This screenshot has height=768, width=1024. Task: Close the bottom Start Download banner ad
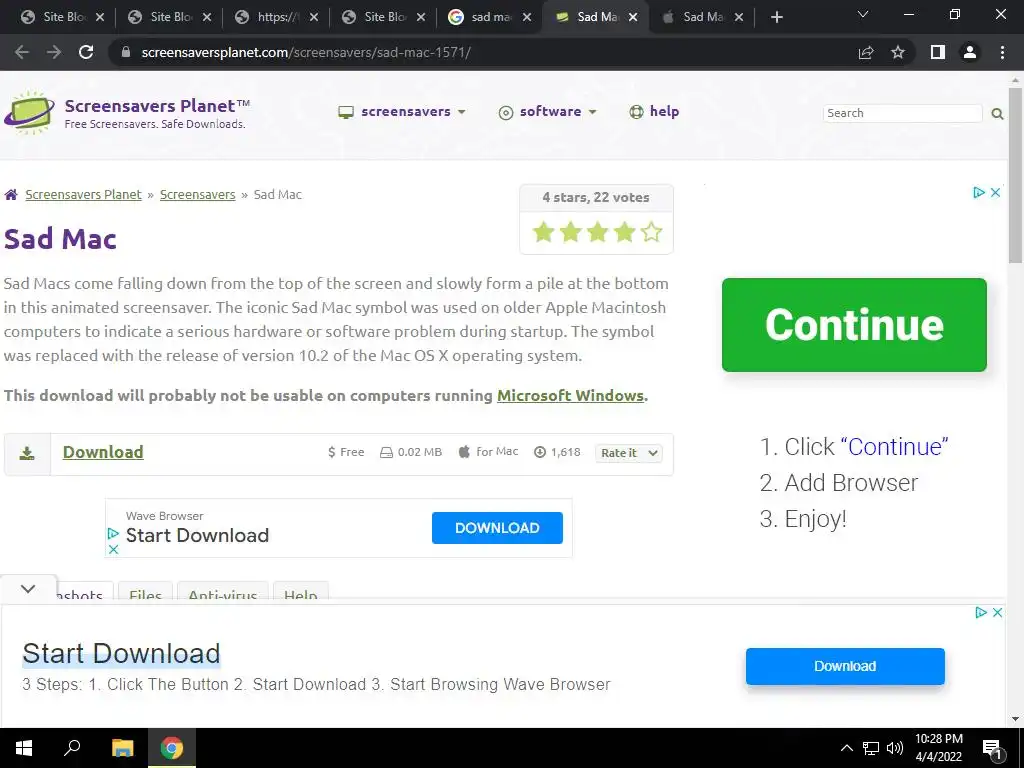coord(997,613)
